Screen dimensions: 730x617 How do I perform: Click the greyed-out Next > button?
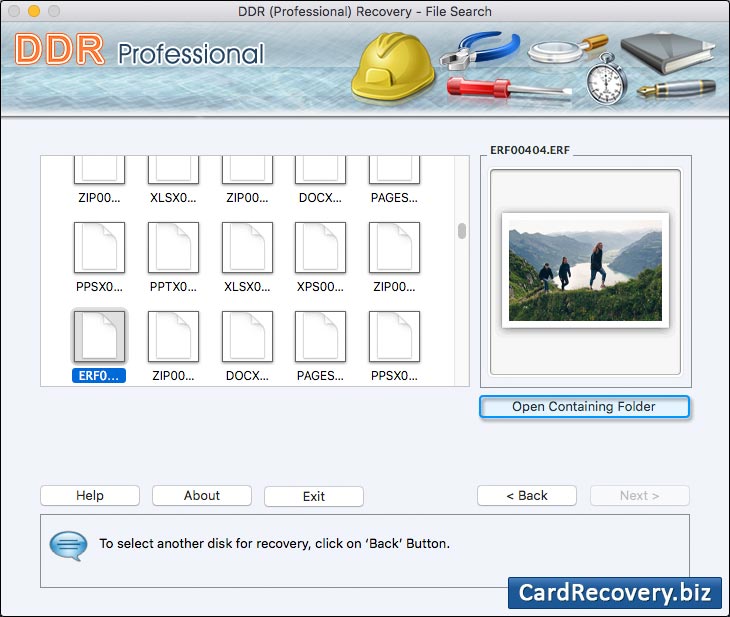(x=640, y=495)
